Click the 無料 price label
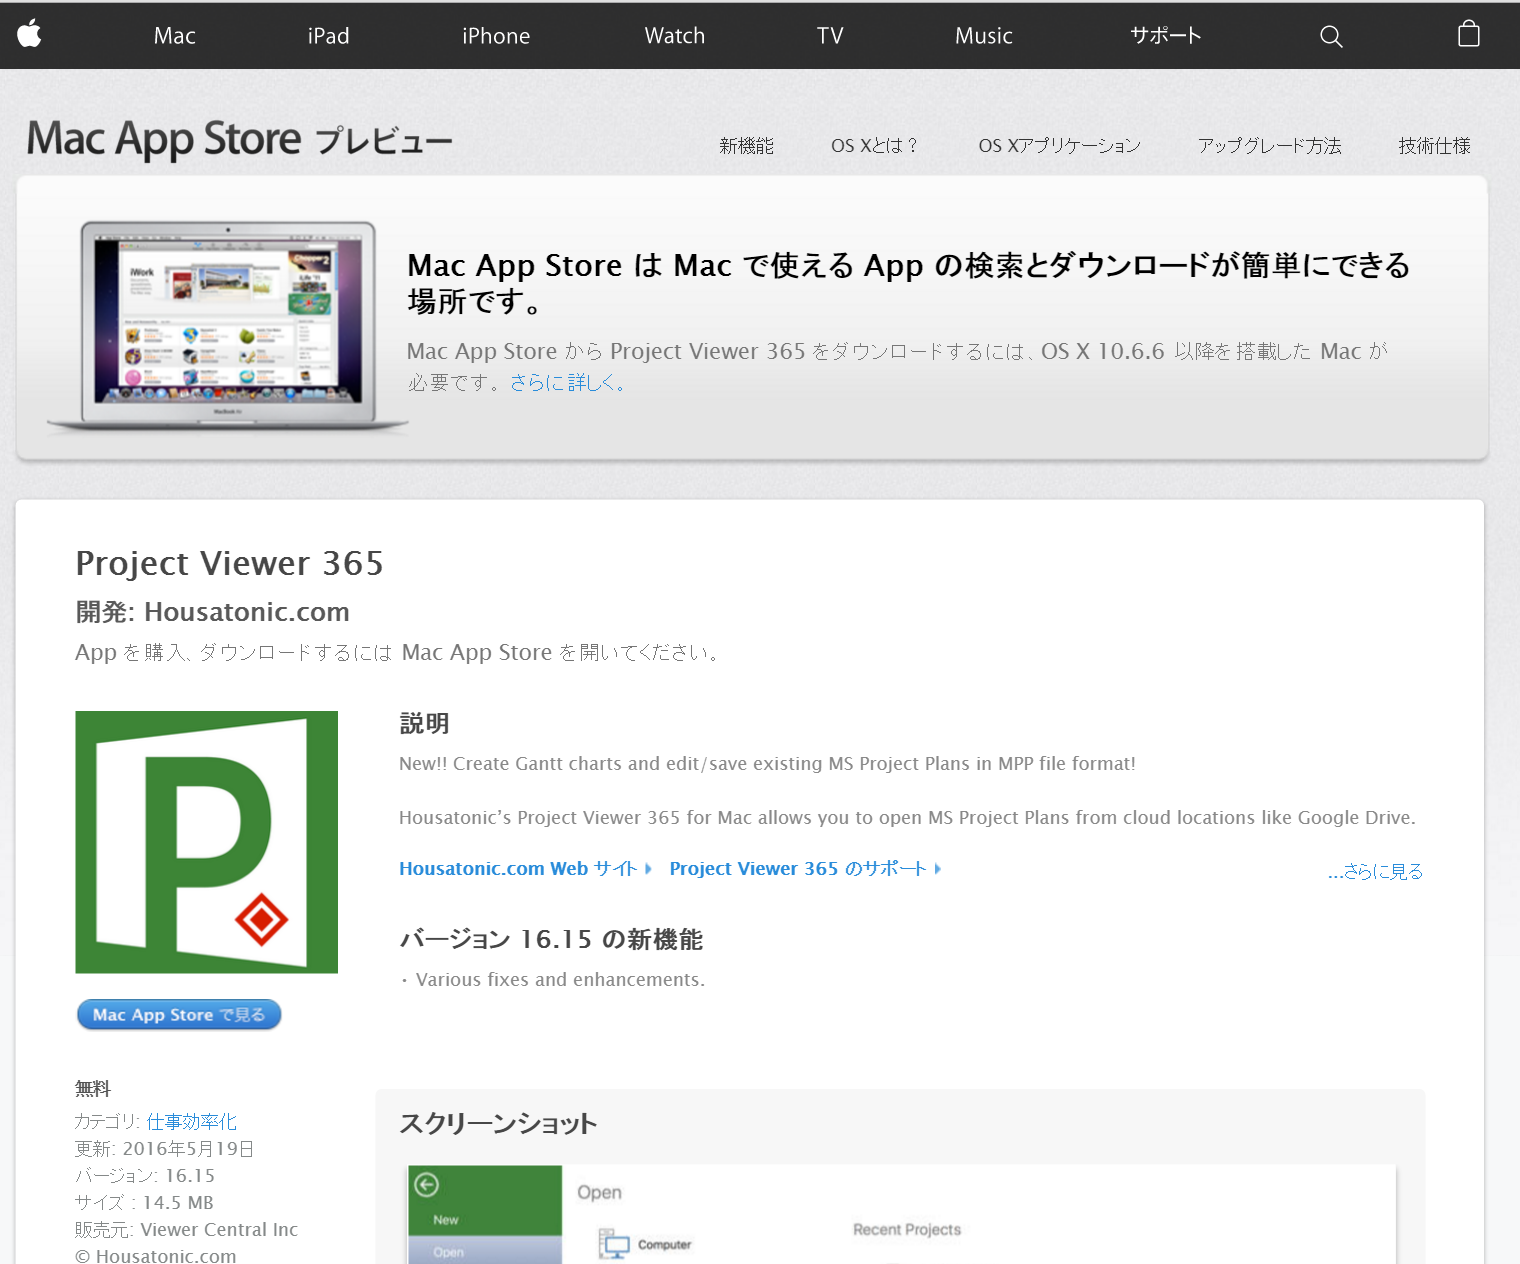Screen dimensions: 1520x1264 click(x=93, y=1089)
